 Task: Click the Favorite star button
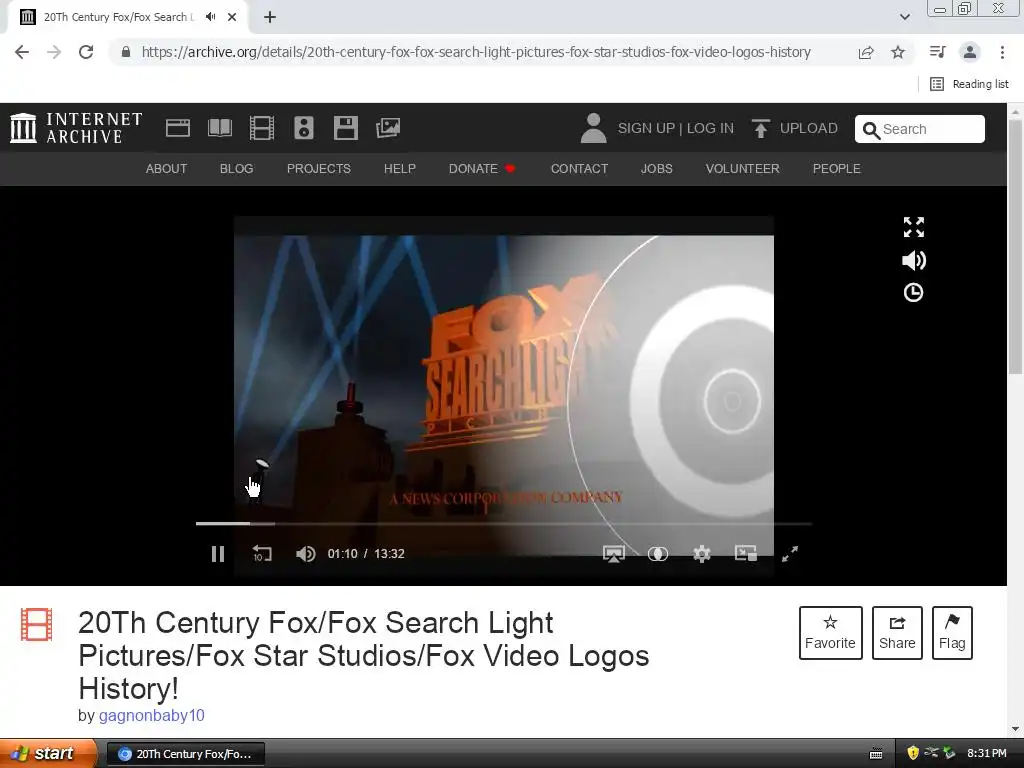tap(830, 633)
